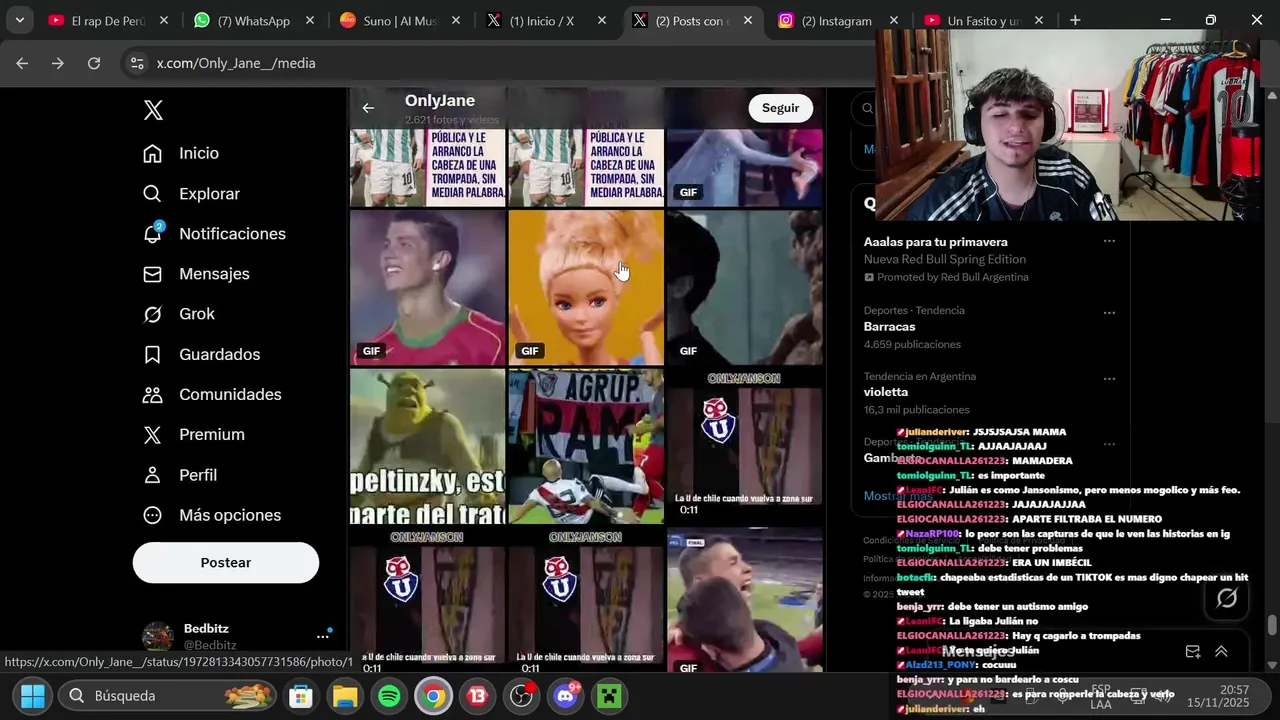Click the Bedbitz profile avatar
The height and width of the screenshot is (720, 1280).
[158, 636]
